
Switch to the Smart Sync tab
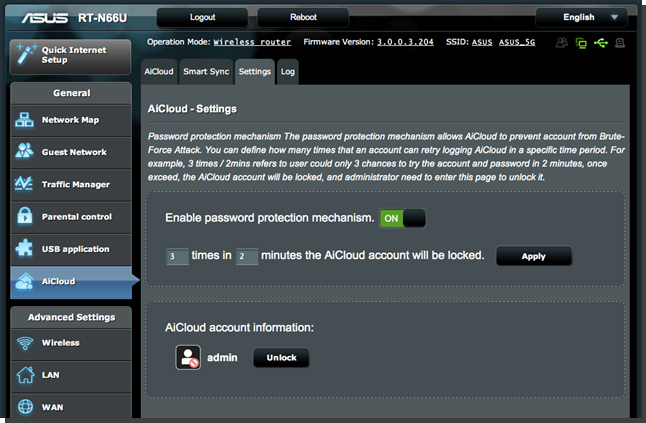[x=206, y=71]
